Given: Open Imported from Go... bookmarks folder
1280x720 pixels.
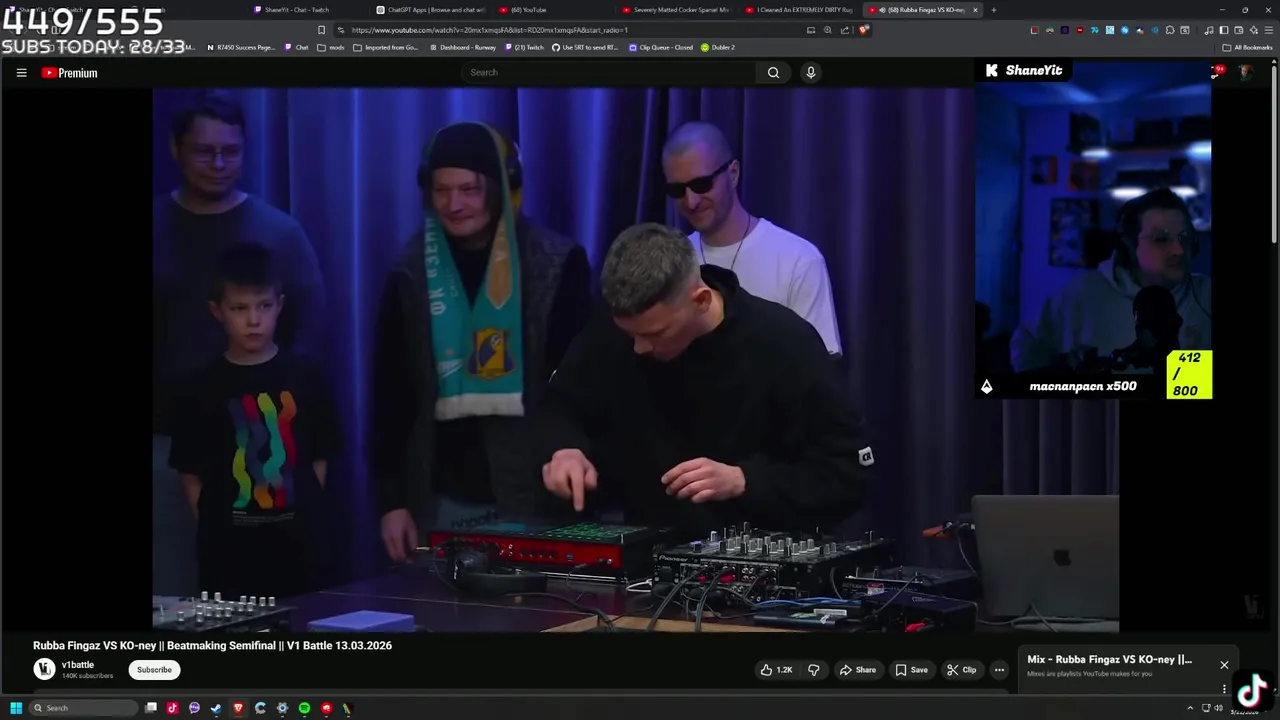Looking at the screenshot, I should coord(386,47).
